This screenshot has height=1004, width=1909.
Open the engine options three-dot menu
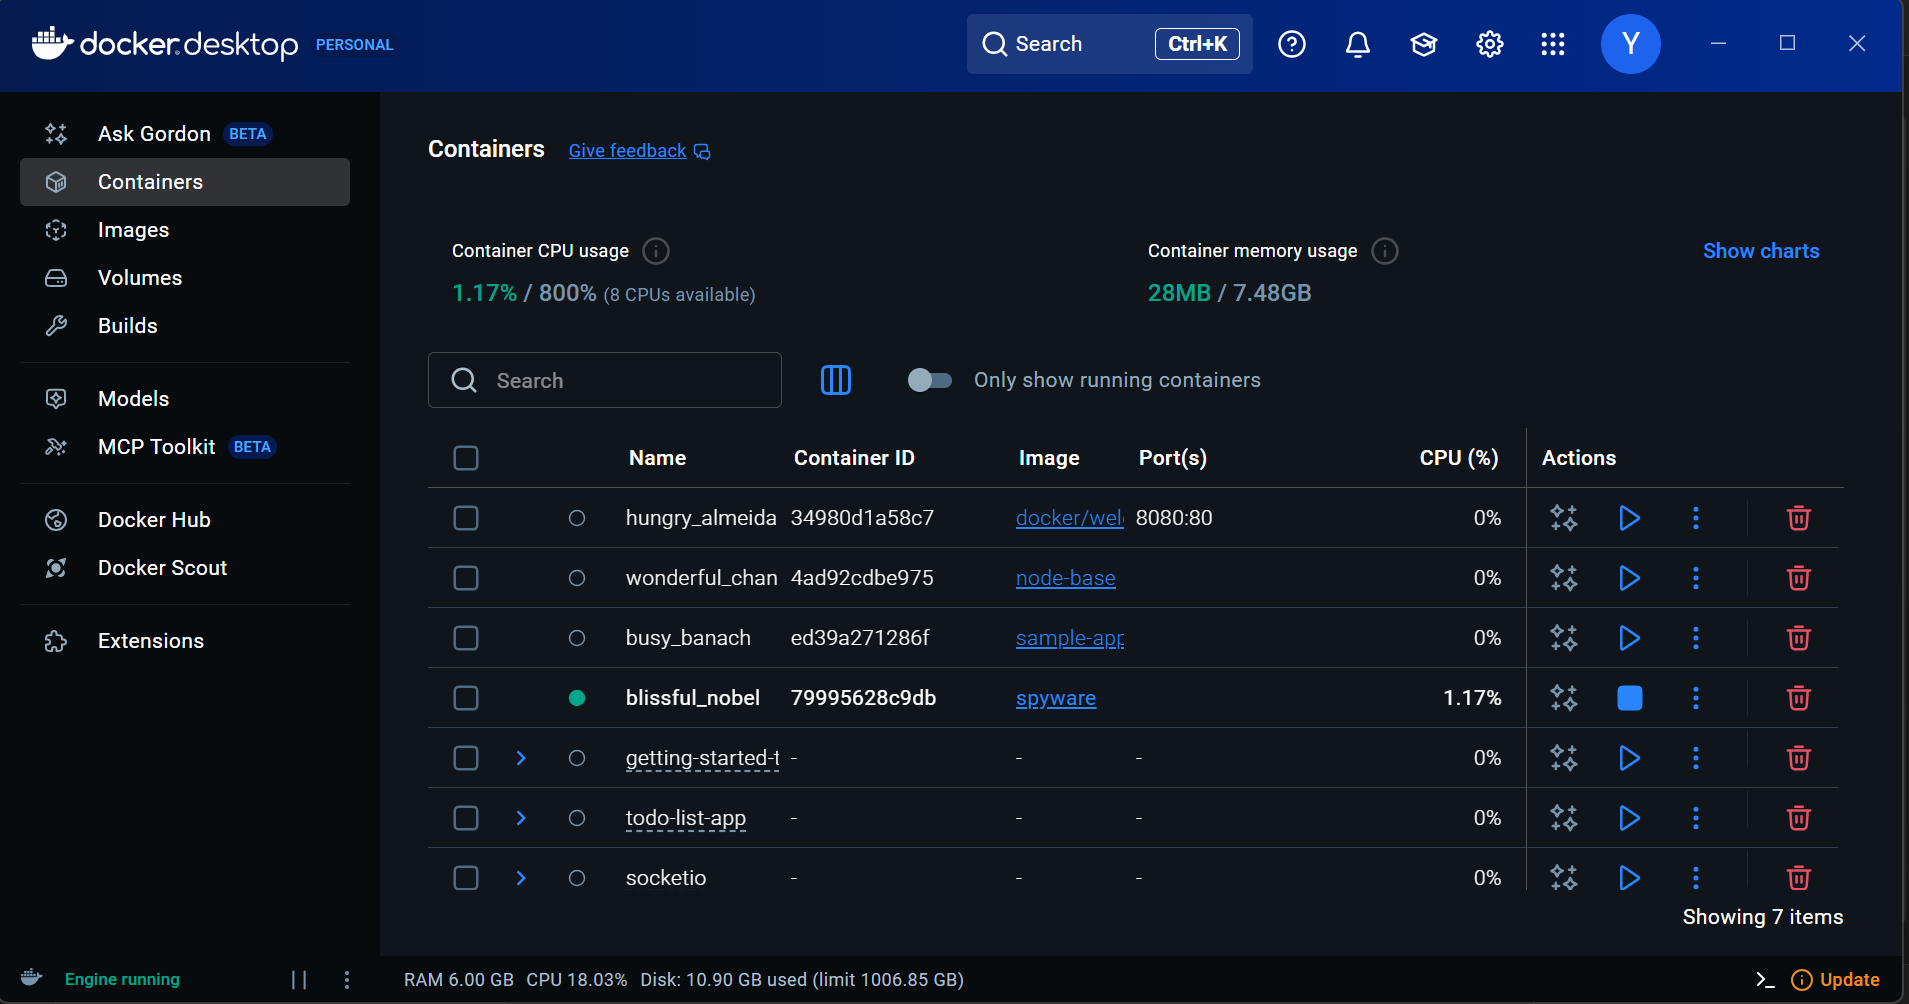coord(347,980)
